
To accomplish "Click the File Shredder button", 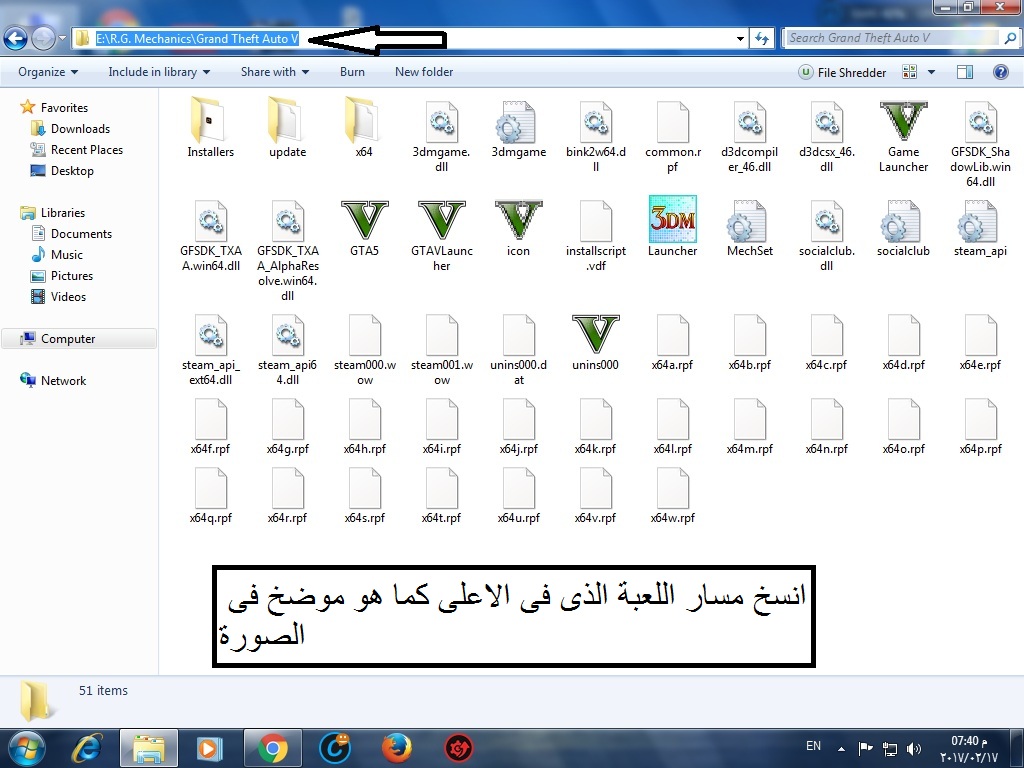I will click(x=842, y=72).
